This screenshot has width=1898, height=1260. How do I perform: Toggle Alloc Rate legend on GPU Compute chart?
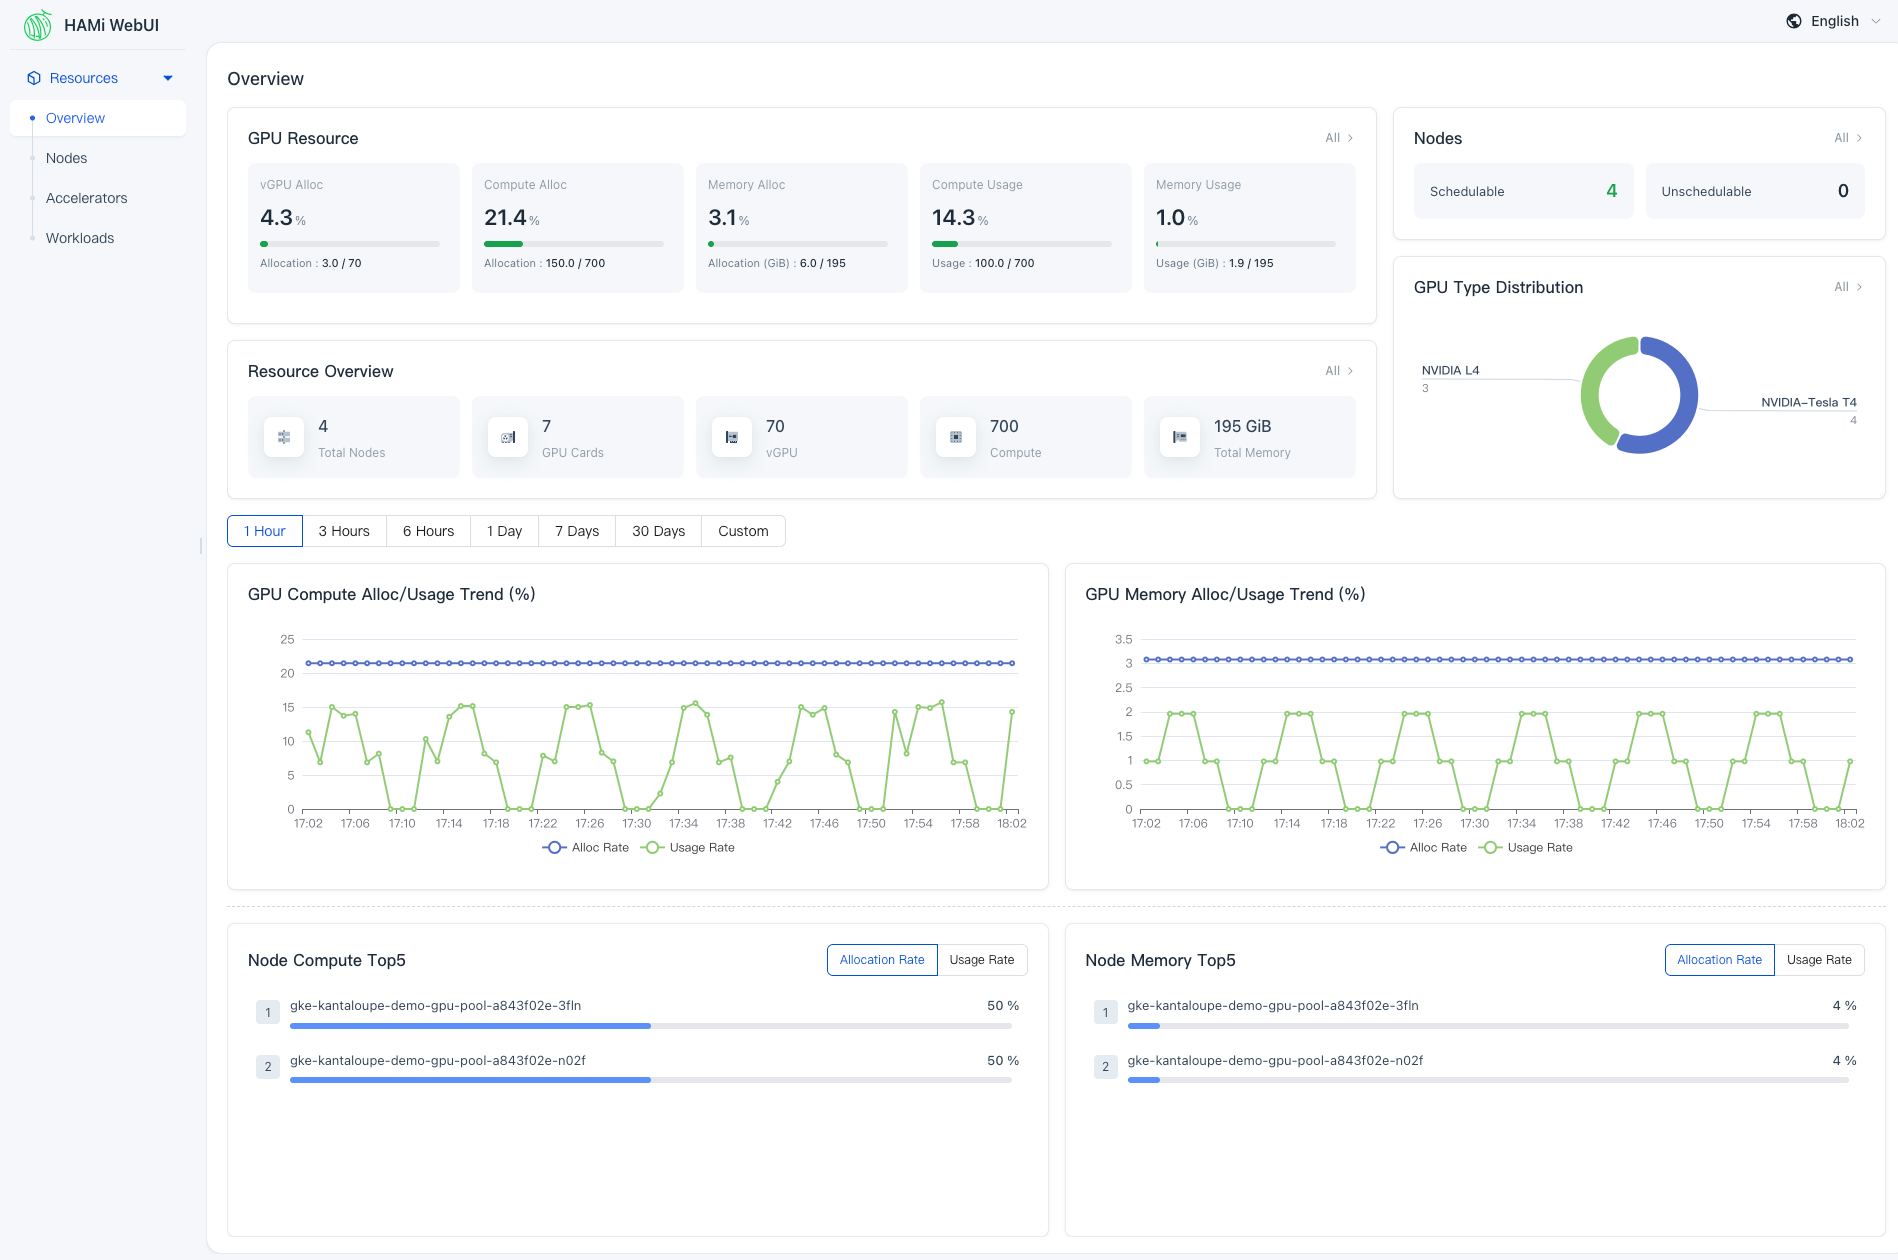click(x=585, y=847)
